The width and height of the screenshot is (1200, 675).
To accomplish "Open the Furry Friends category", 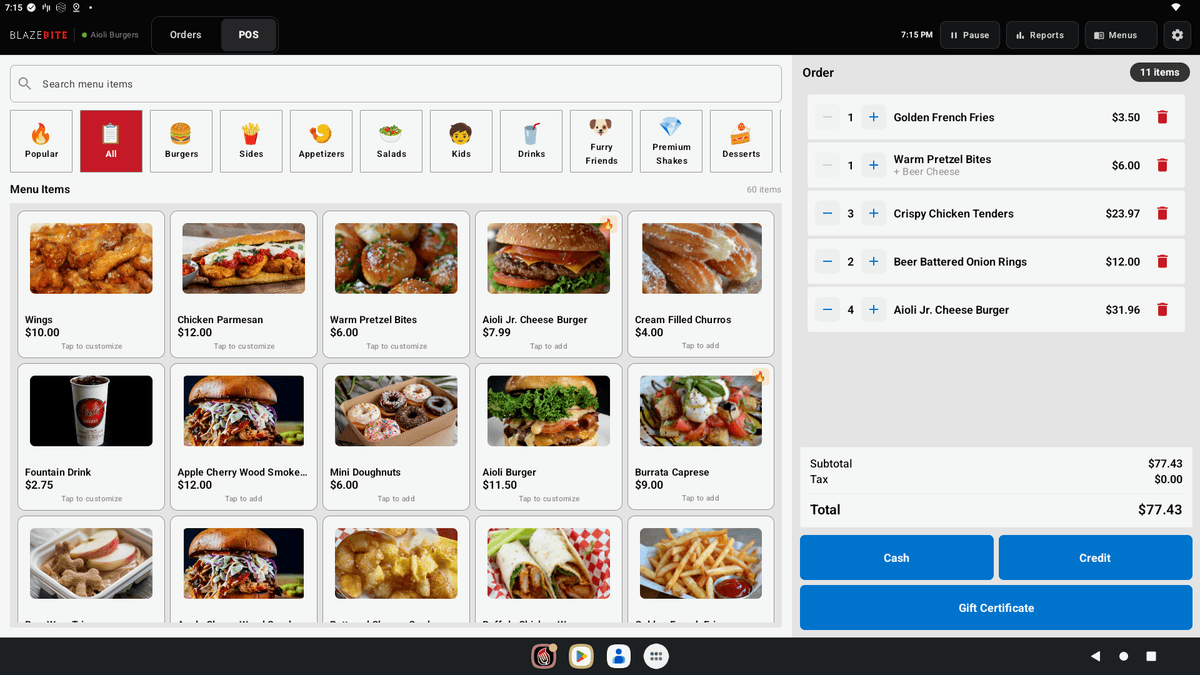I will point(601,141).
